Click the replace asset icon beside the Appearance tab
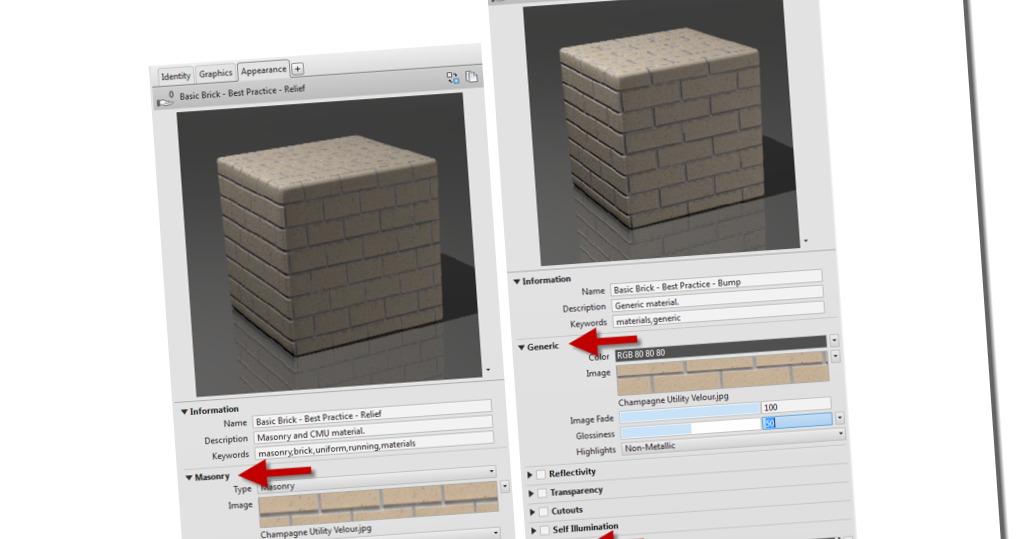This screenshot has width=1026, height=539. pyautogui.click(x=452, y=78)
